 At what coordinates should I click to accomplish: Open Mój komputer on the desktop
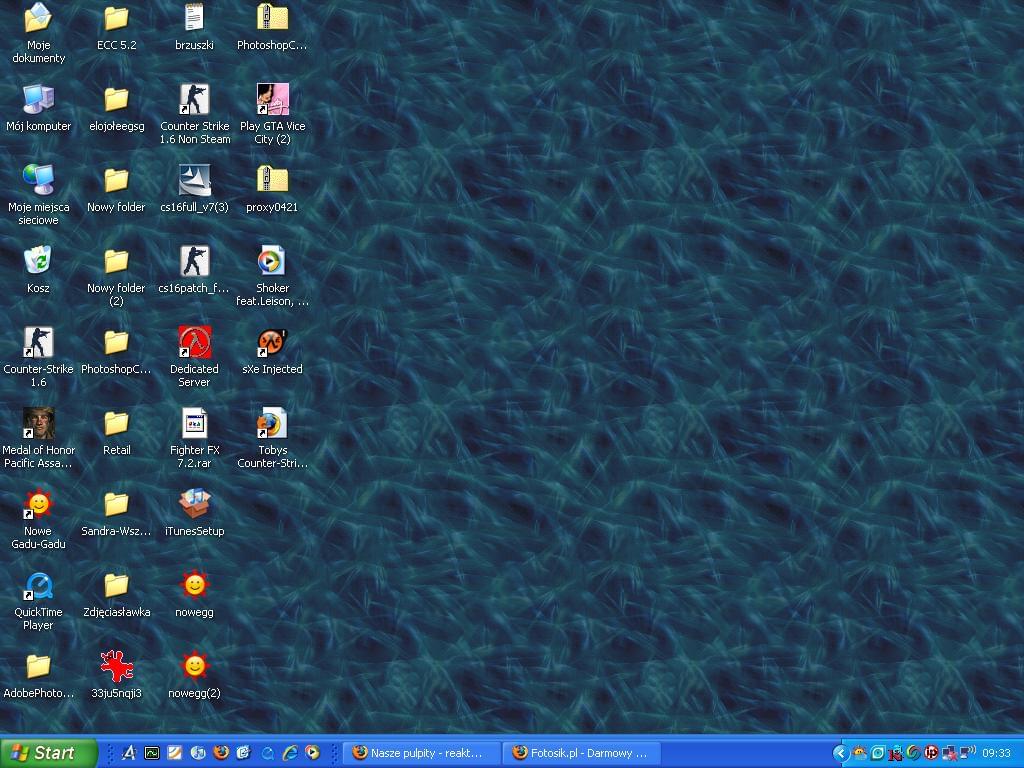(x=39, y=108)
